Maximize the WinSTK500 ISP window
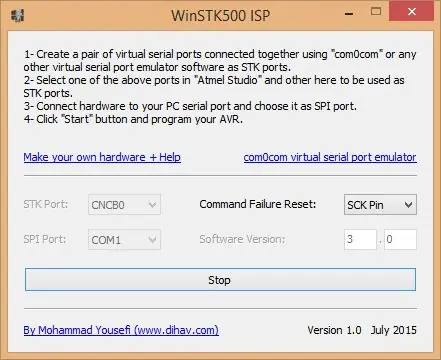 pos(376,12)
